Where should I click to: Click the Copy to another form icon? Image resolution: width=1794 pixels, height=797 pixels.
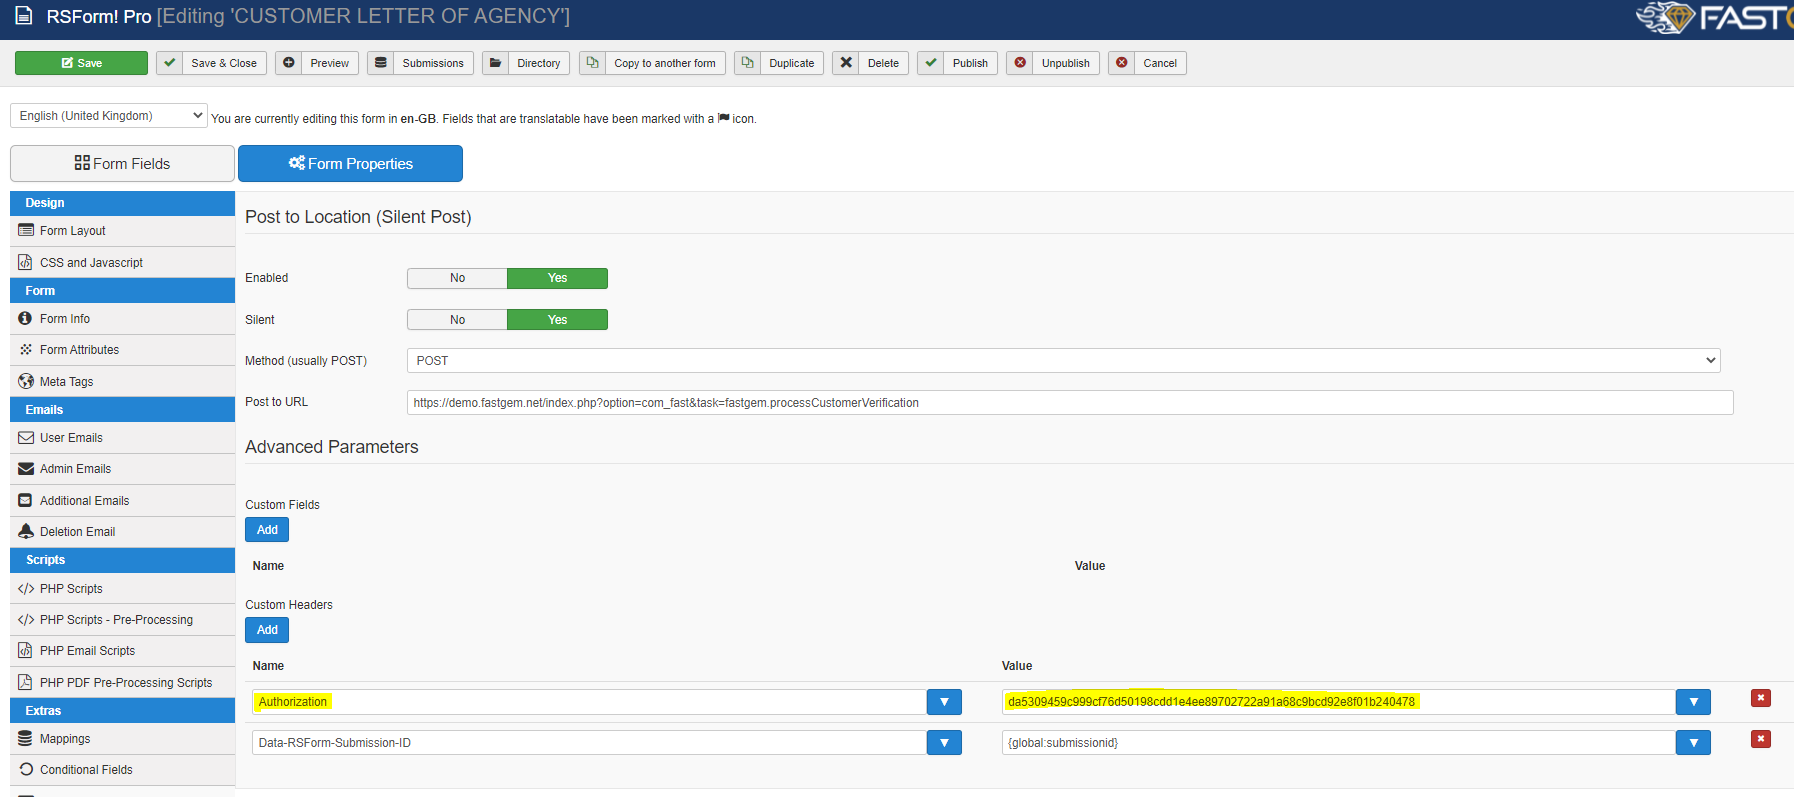592,63
